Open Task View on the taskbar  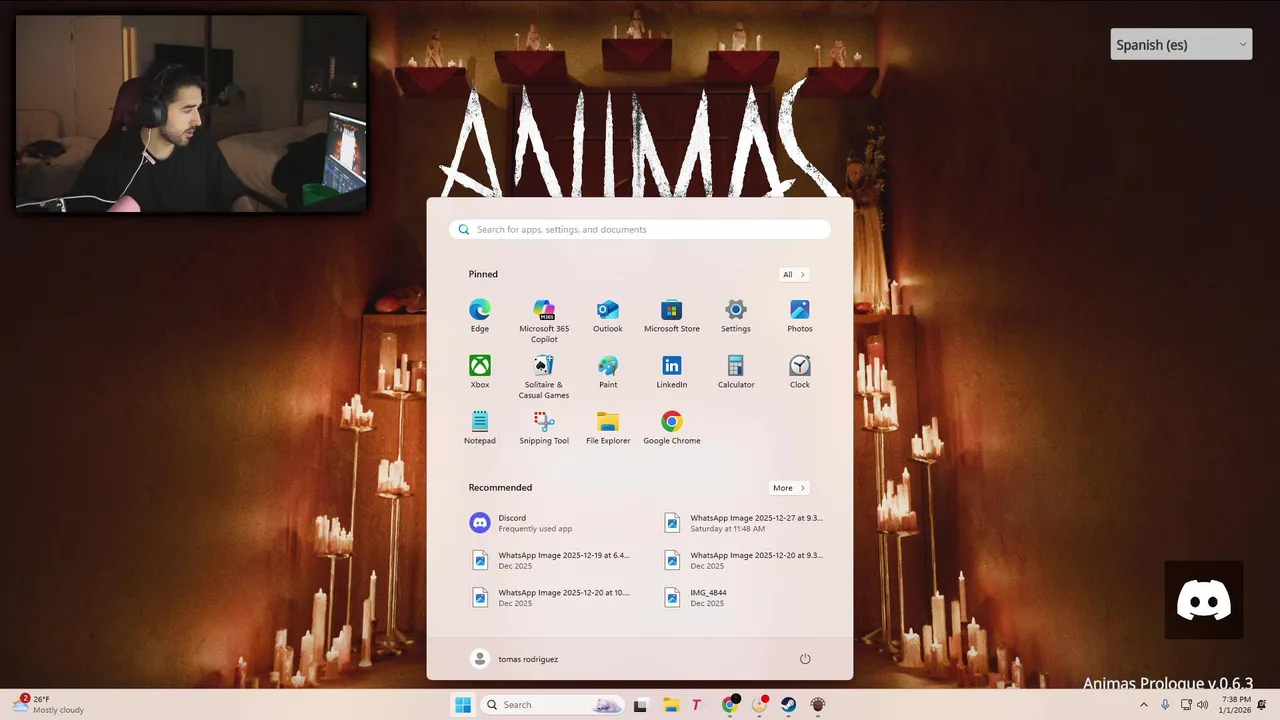coord(640,705)
